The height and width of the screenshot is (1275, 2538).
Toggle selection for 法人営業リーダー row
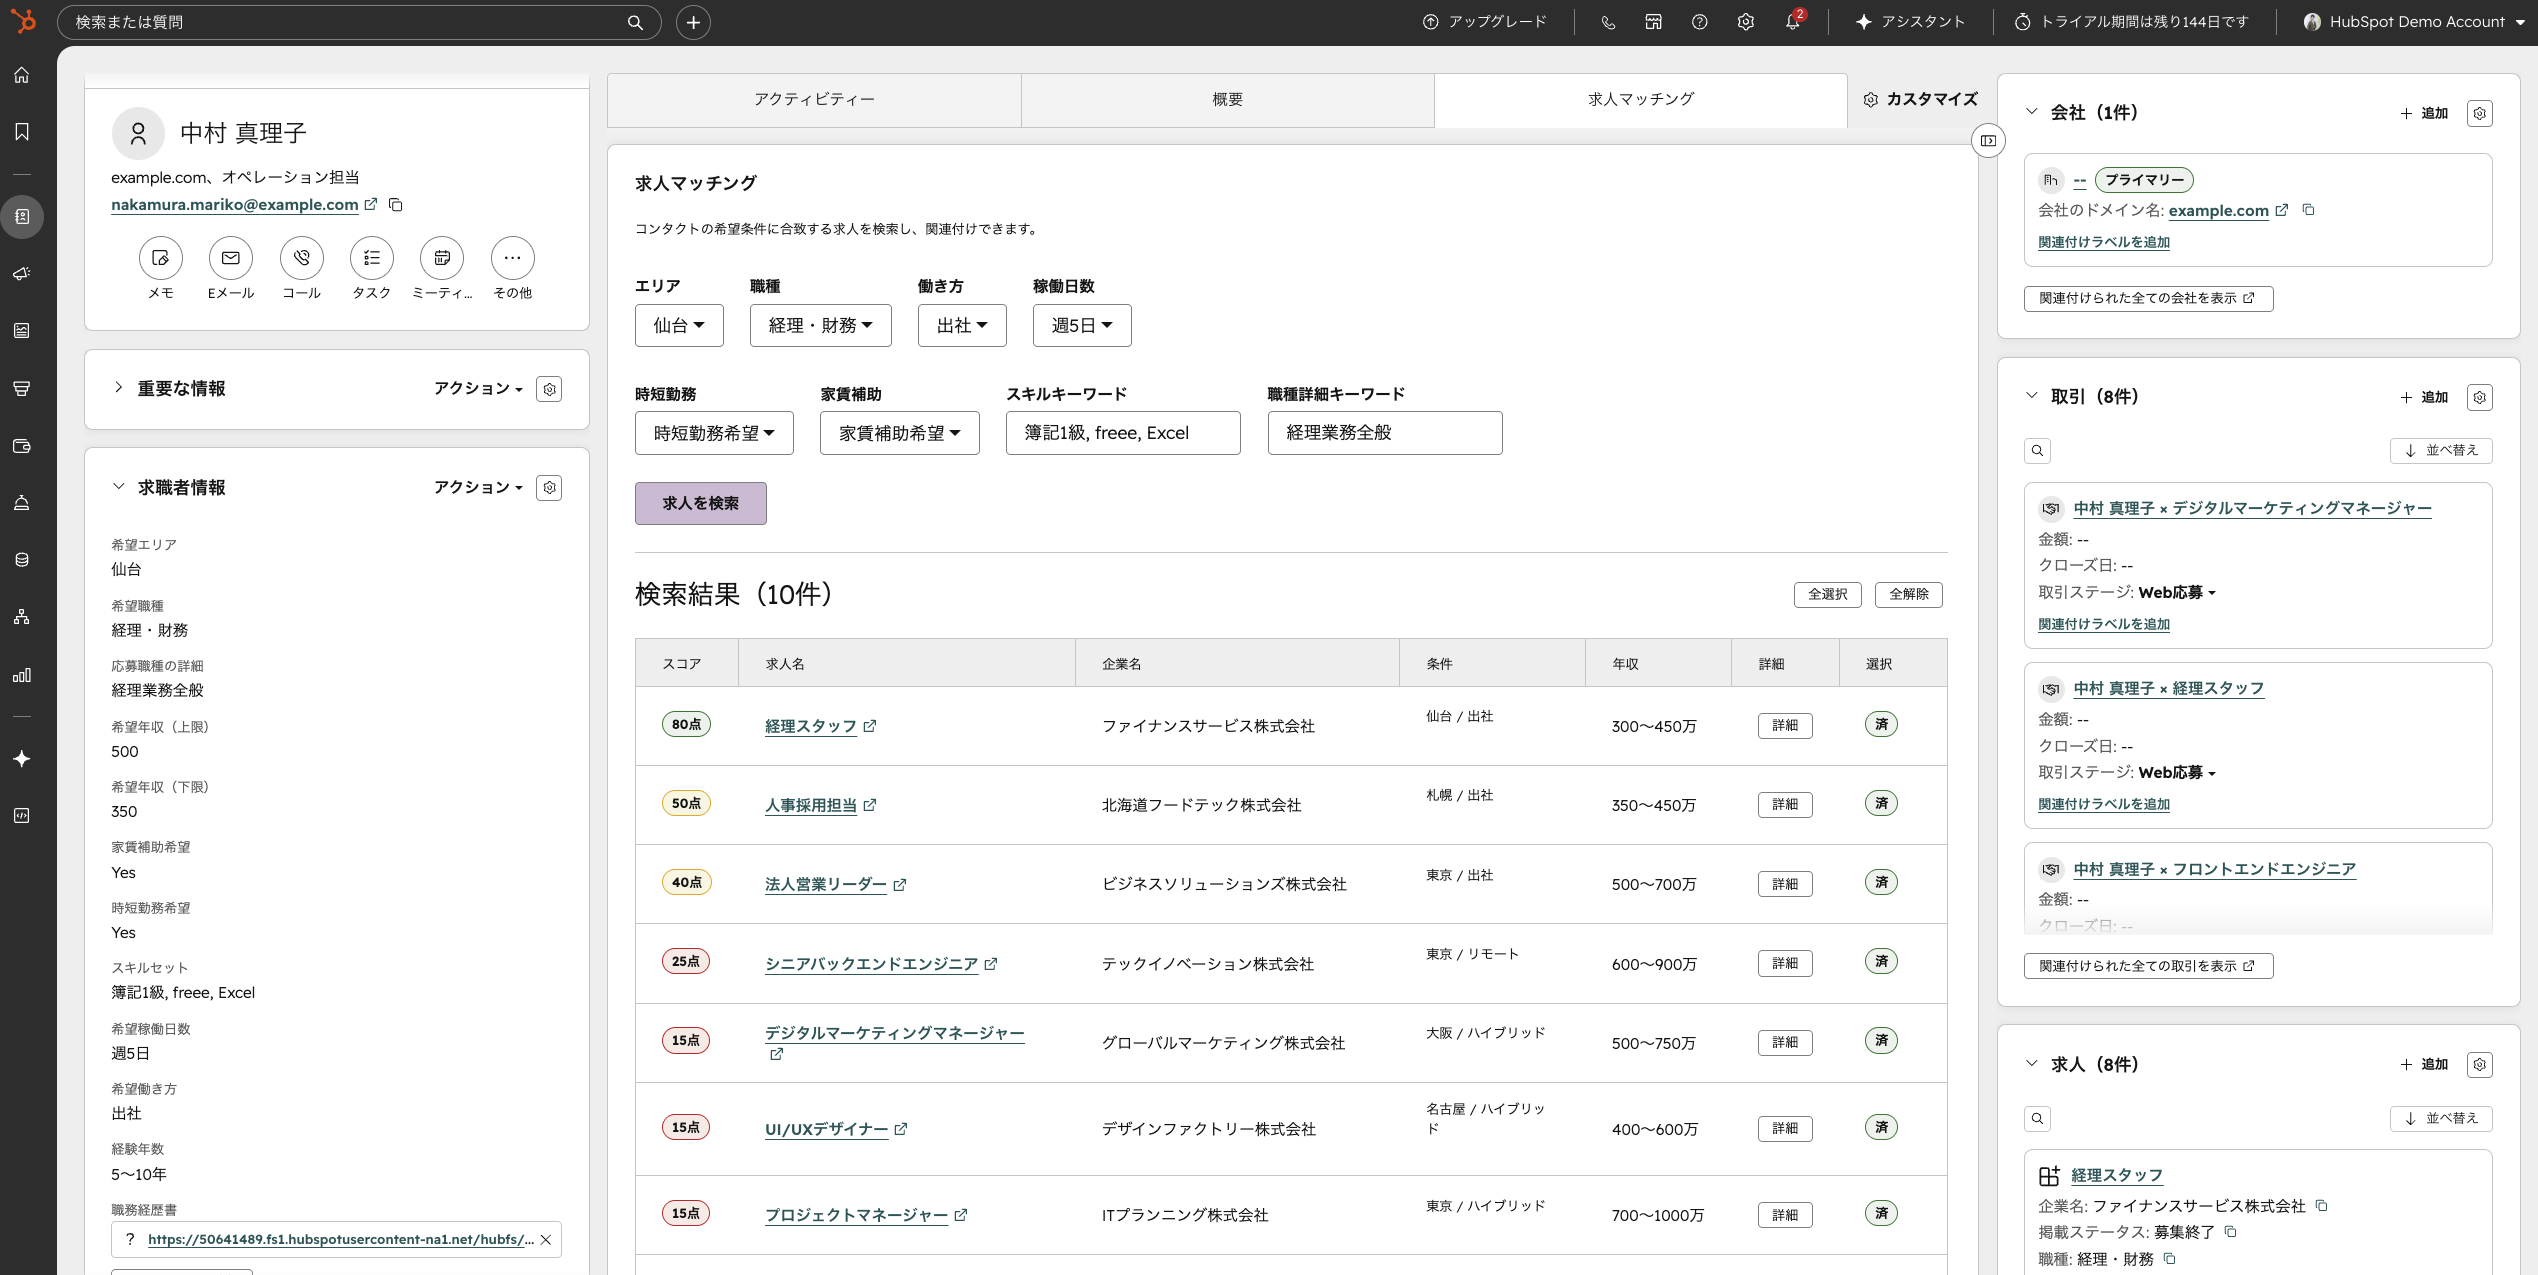1881,883
